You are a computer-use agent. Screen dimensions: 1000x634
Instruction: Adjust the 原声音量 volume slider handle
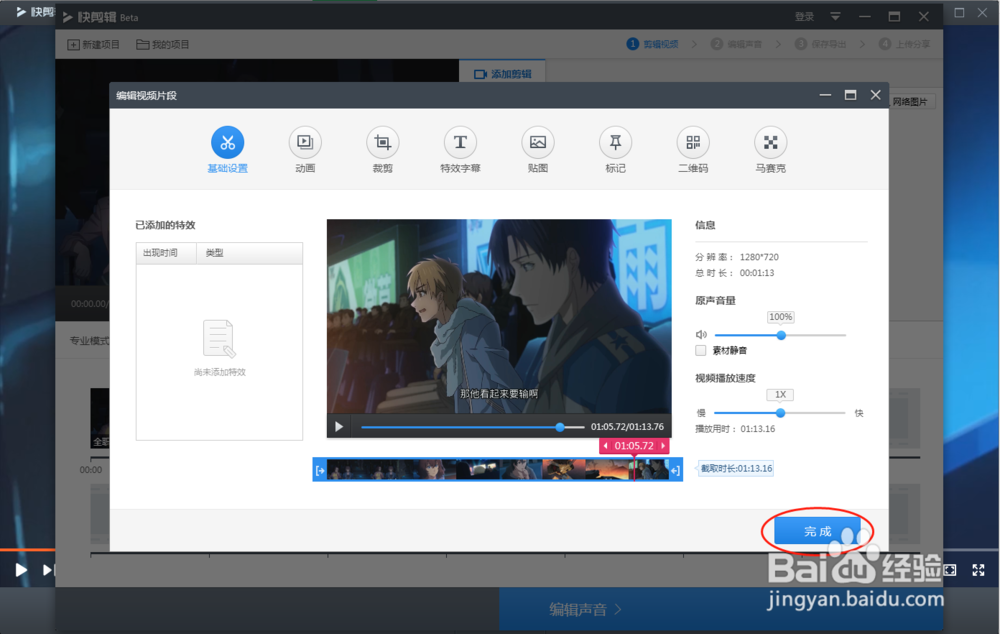coord(781,335)
